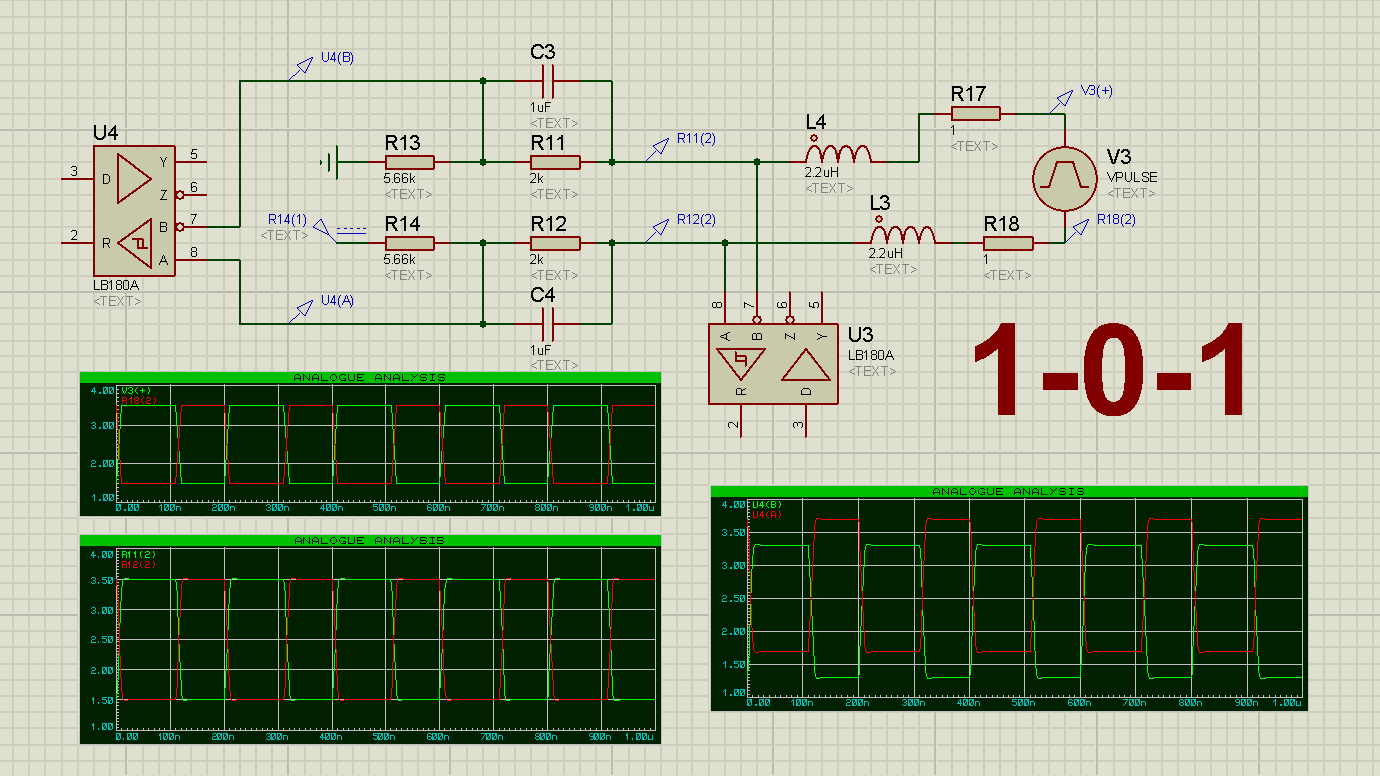Click the VPULSE label beside V3

click(1132, 177)
